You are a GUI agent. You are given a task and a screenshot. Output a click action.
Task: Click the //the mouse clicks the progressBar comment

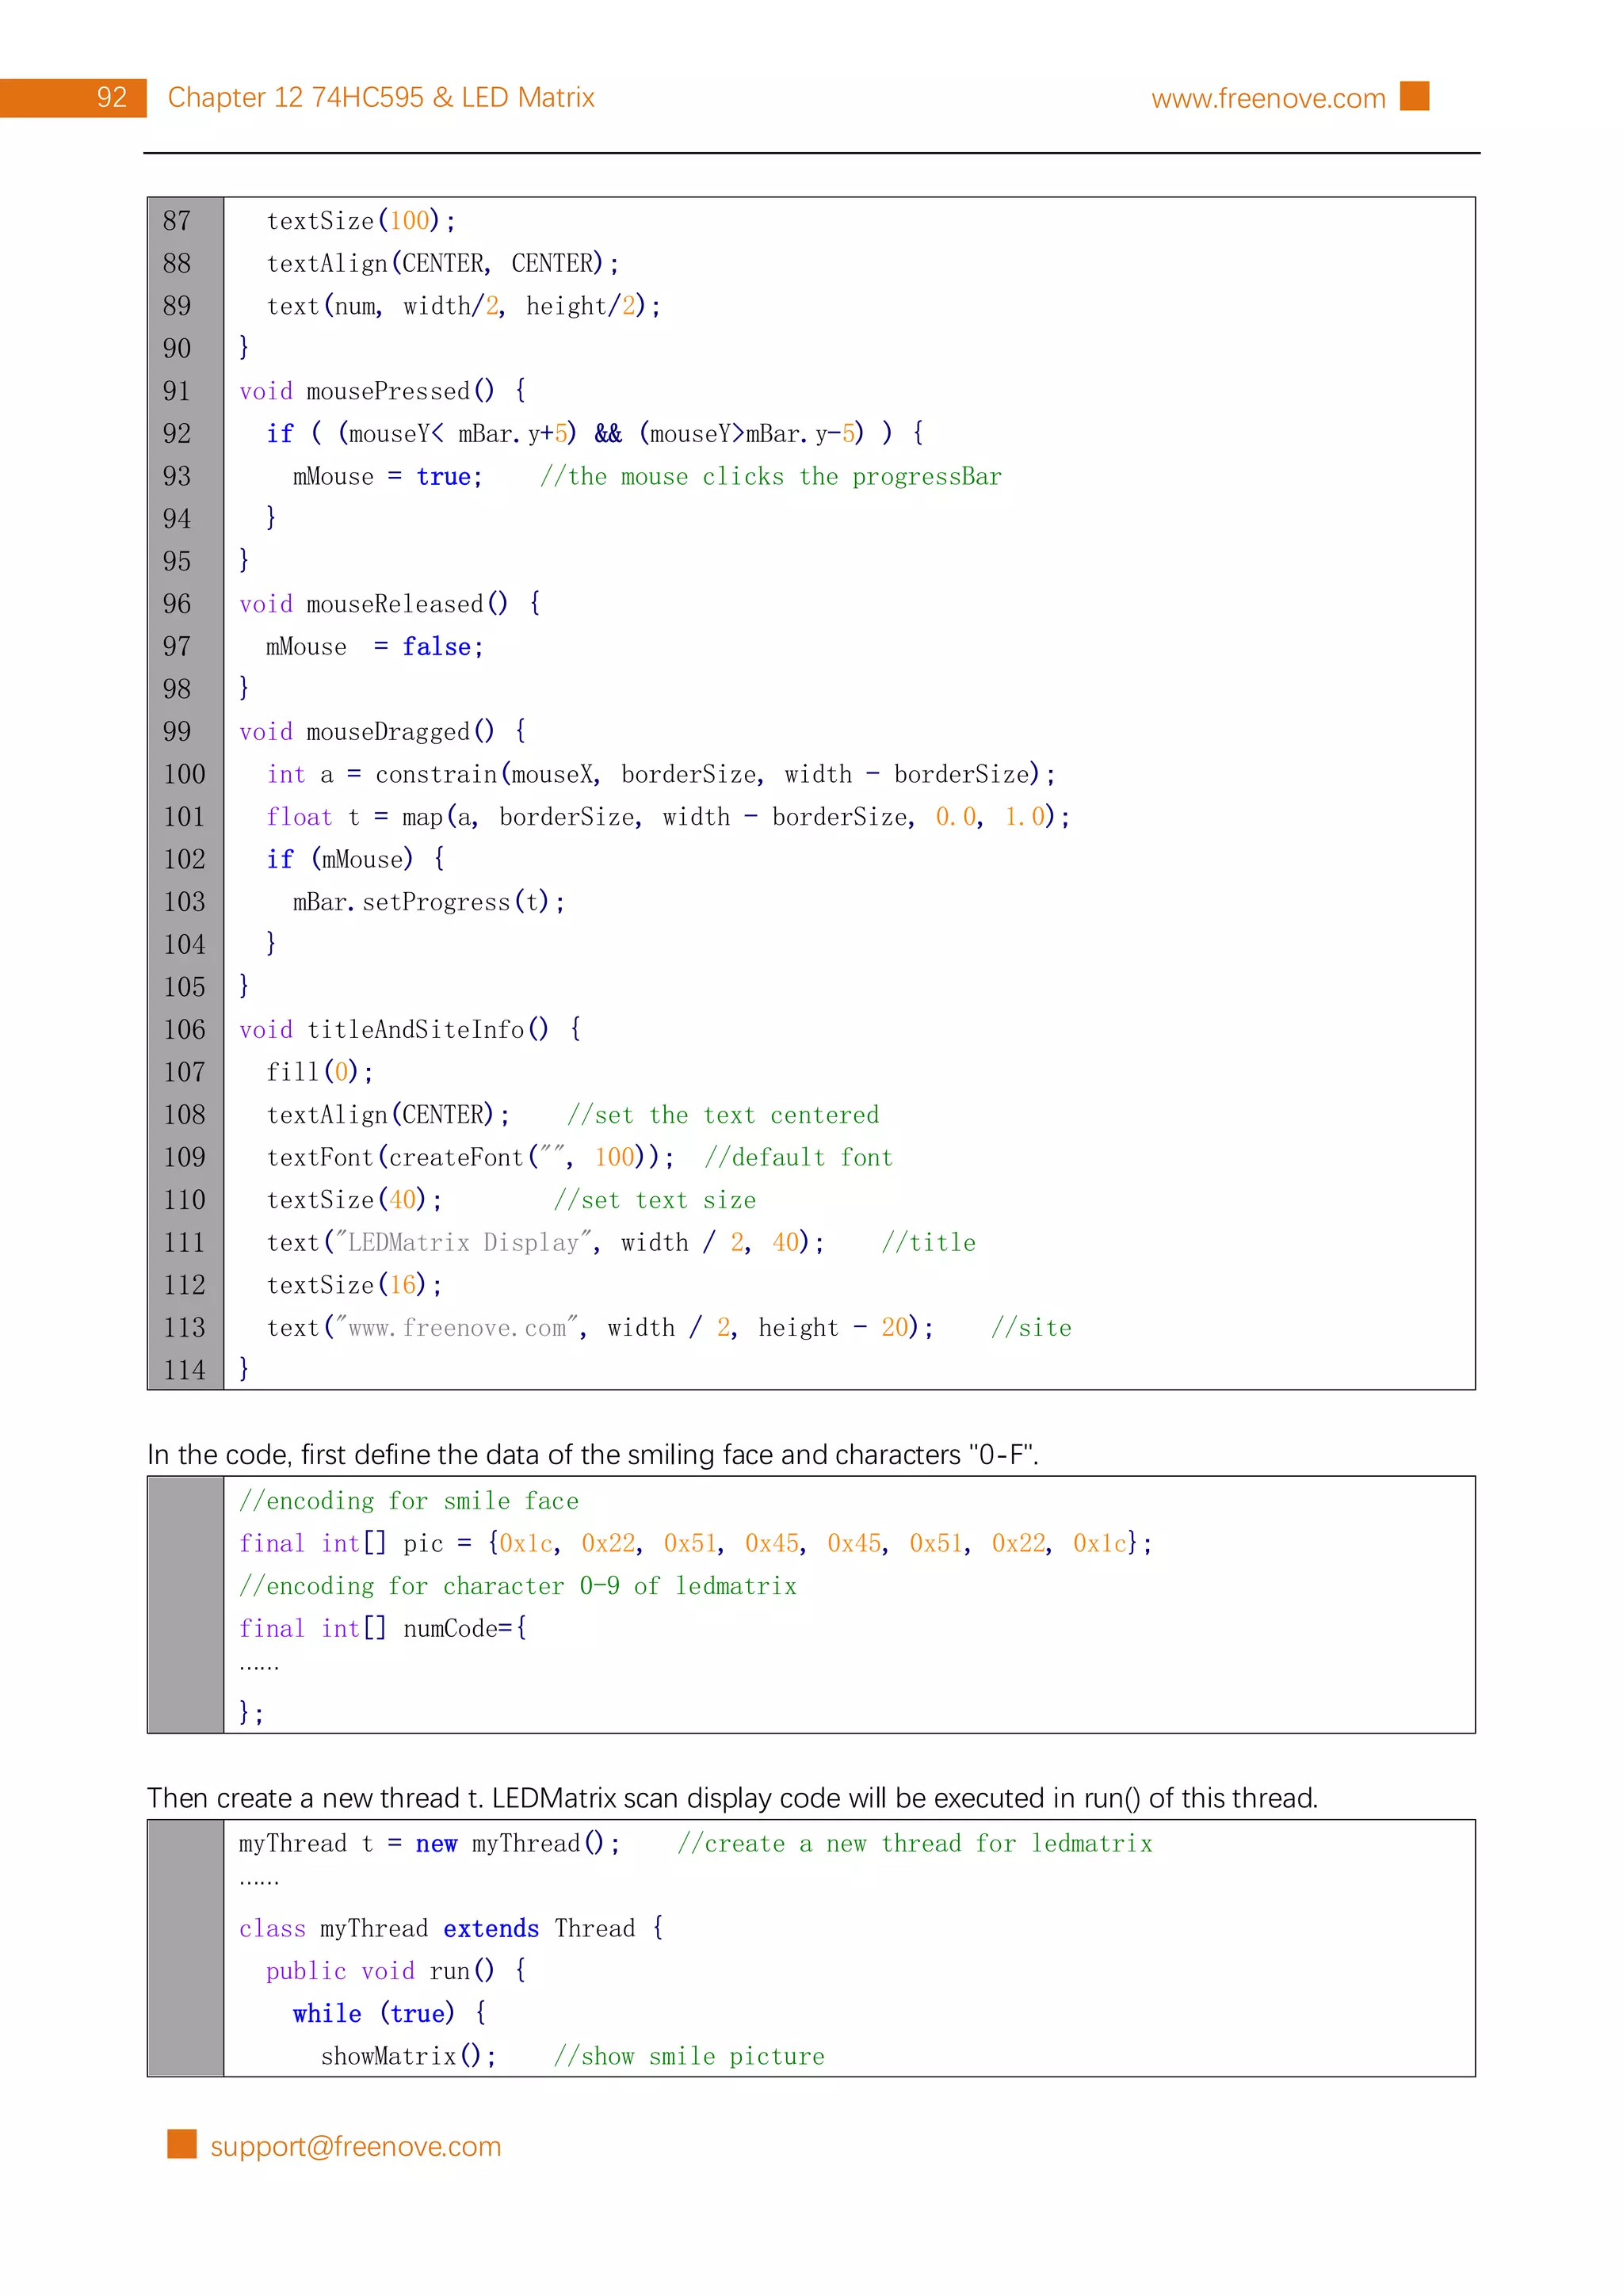click(x=770, y=477)
